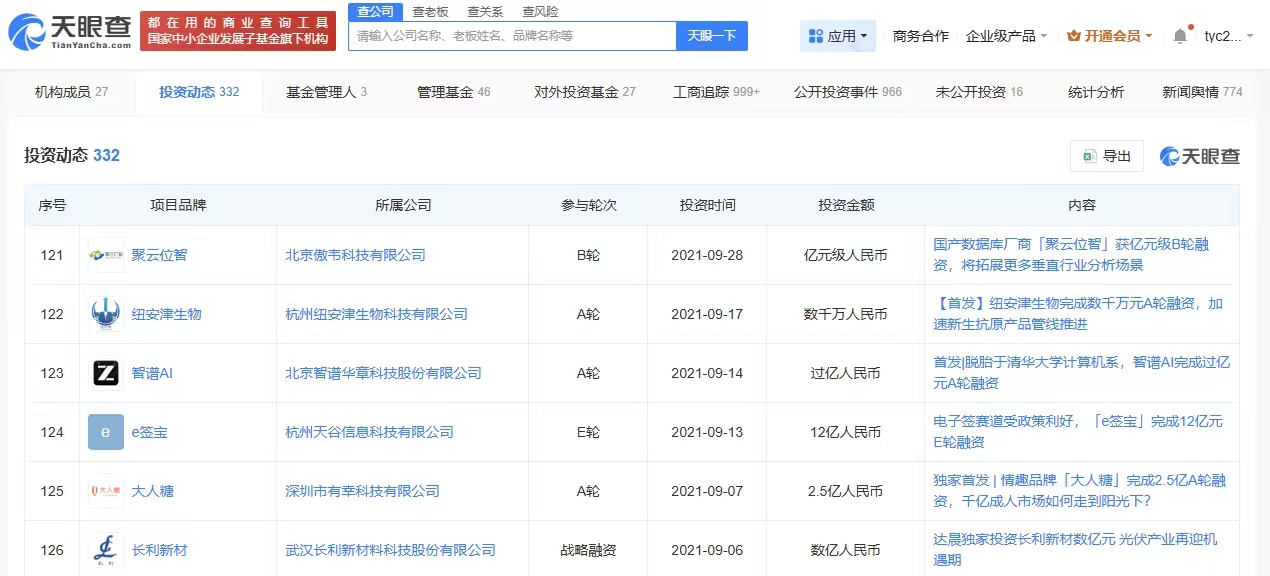The height and width of the screenshot is (576, 1270).
Task: Click the e签宝 blue logo icon
Action: point(106,432)
